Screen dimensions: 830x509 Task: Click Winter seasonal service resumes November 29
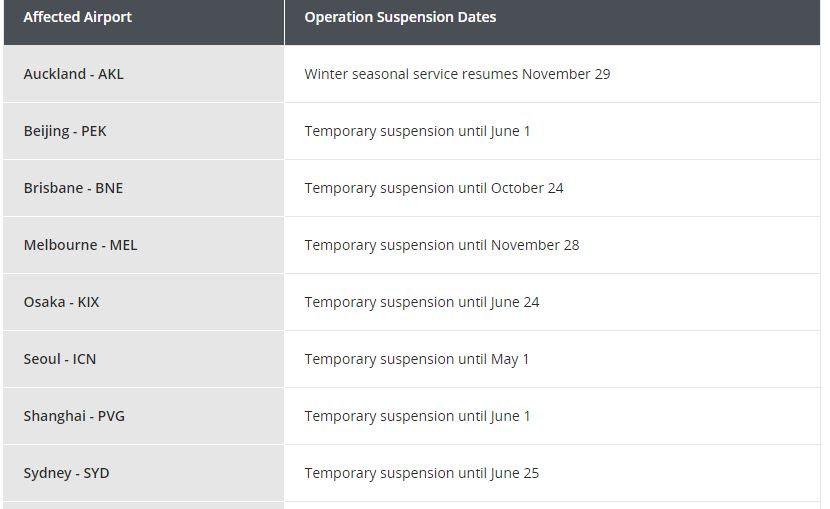(457, 74)
